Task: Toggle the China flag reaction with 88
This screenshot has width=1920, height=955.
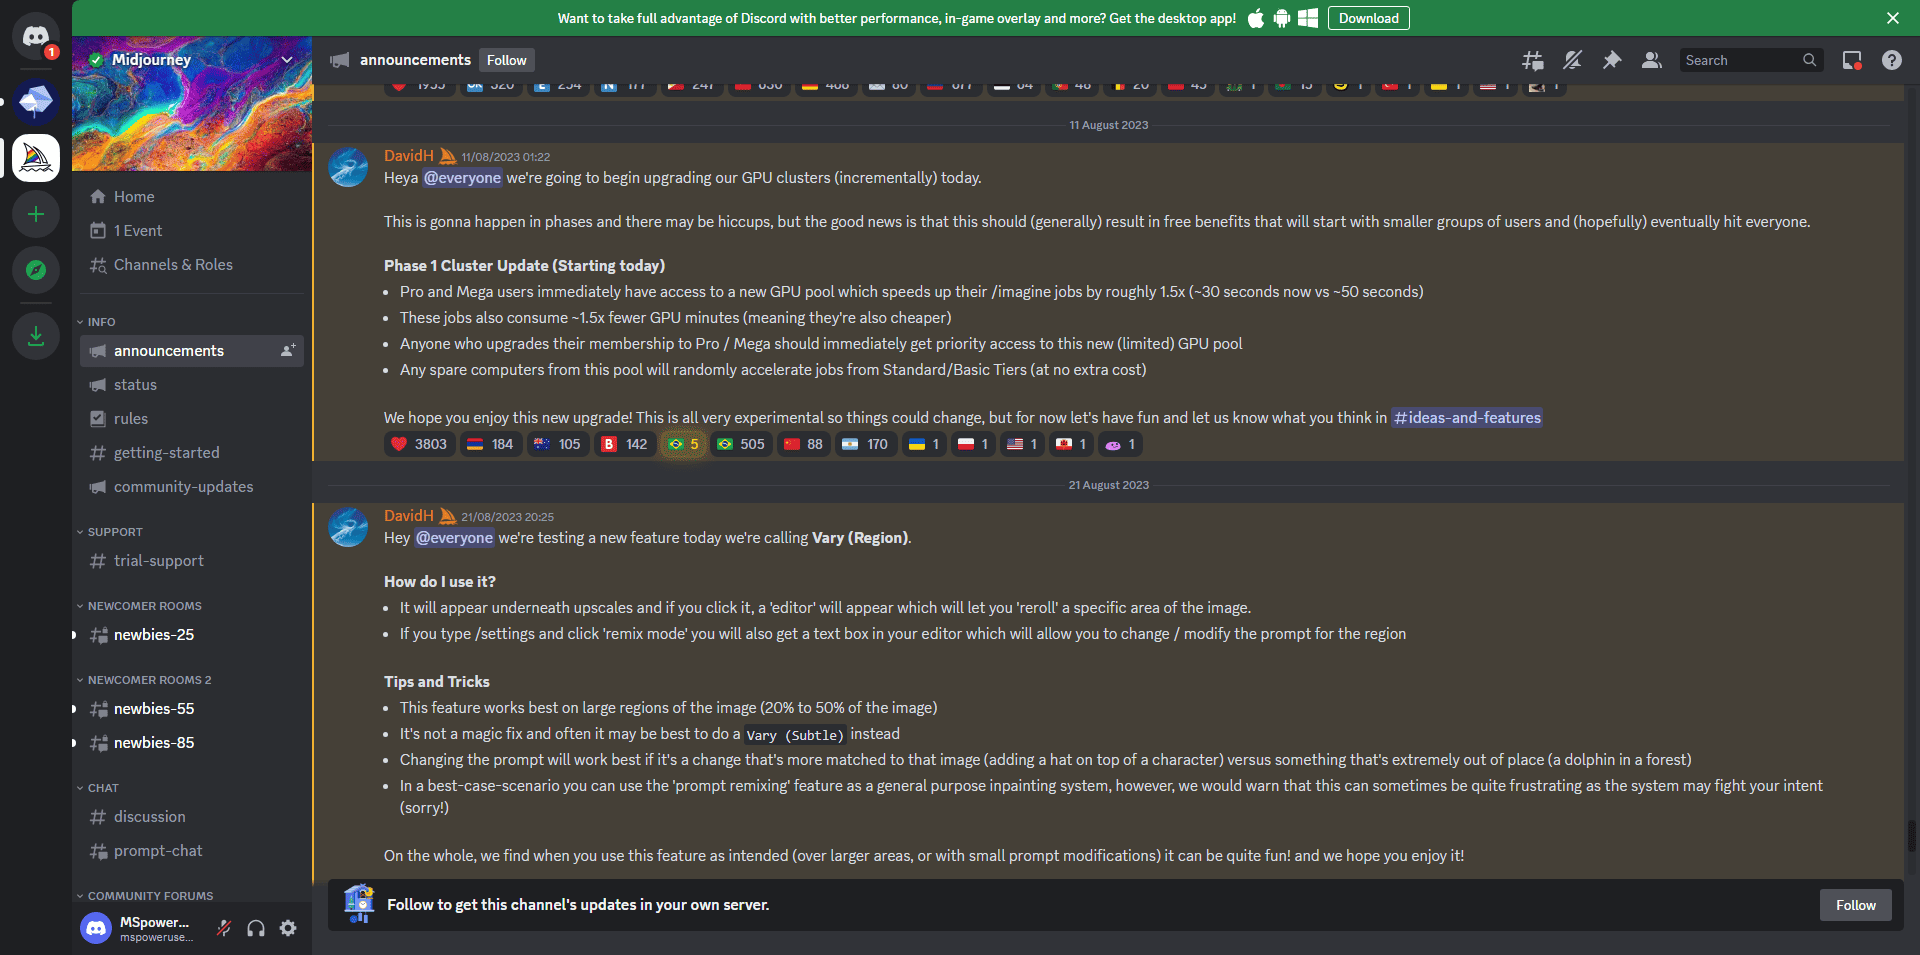Action: [804, 444]
